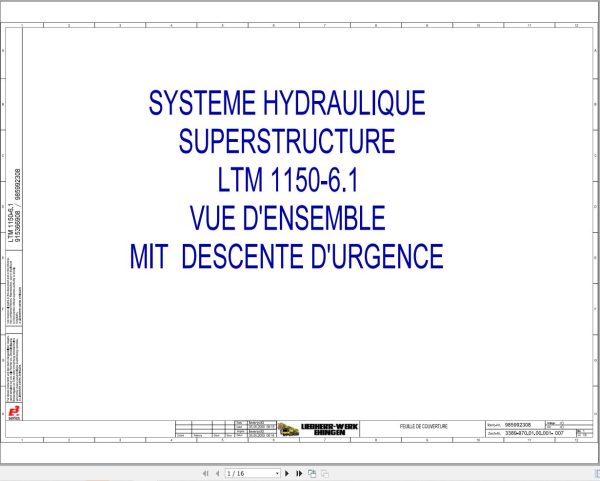Click the 'SYSTEME HYDRAULIQUE' title text
600x481 pixels.
287,103
